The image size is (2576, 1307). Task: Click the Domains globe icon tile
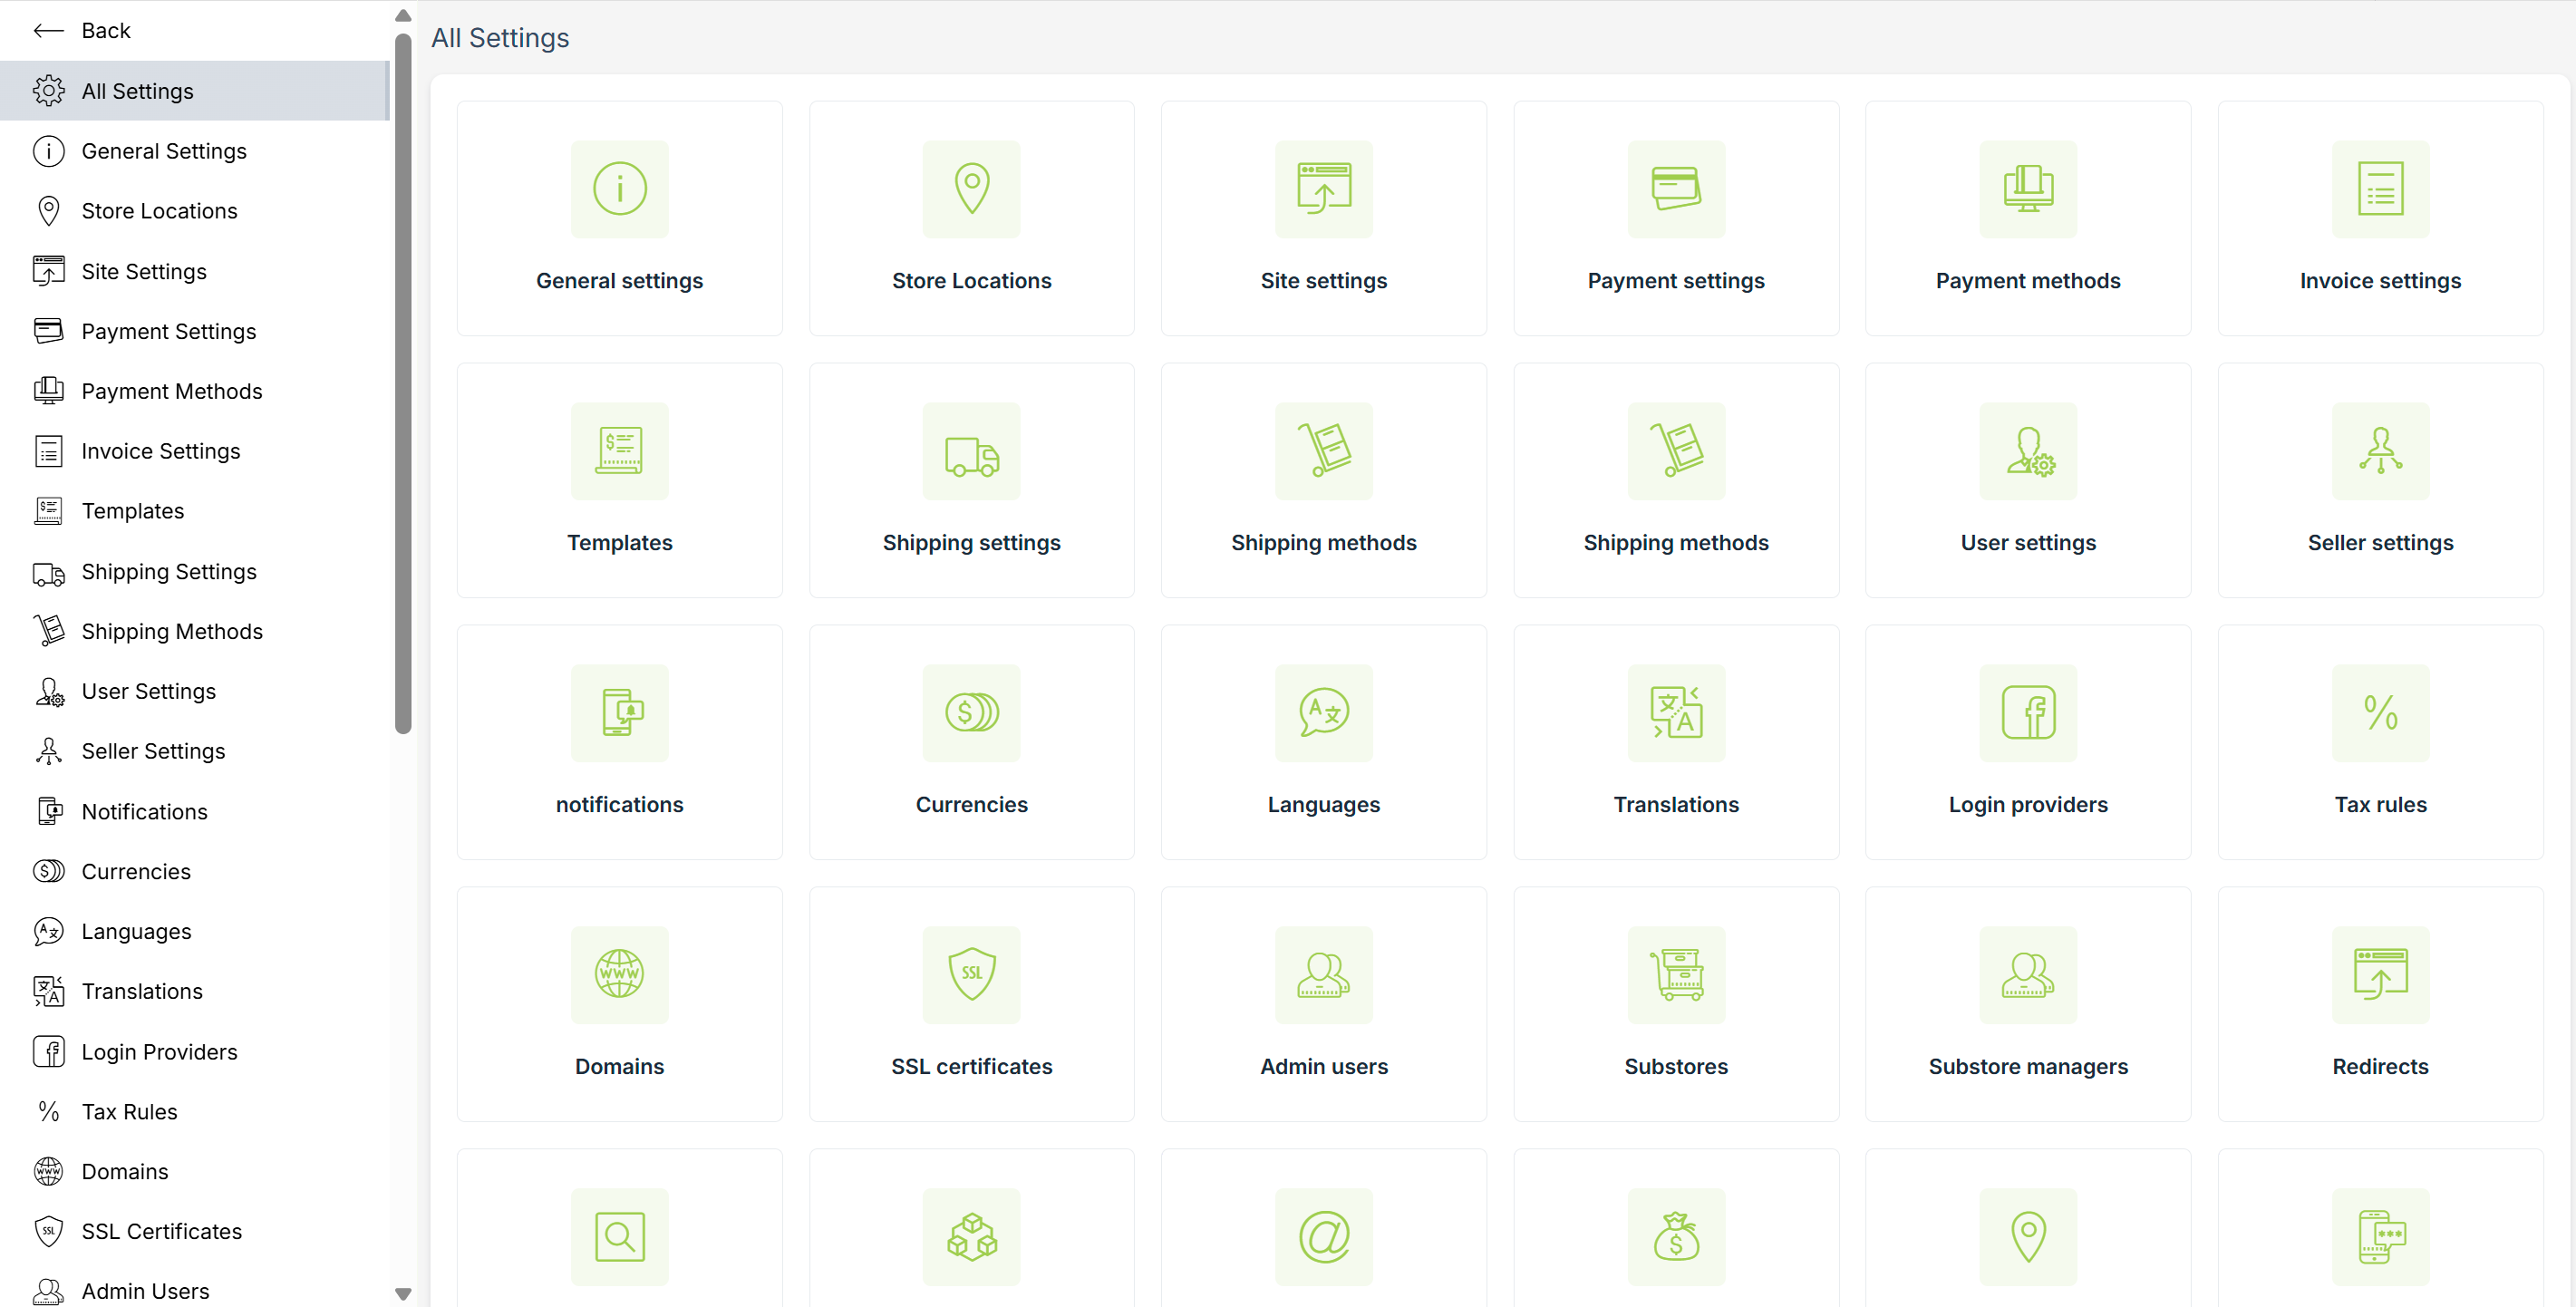[x=619, y=974]
